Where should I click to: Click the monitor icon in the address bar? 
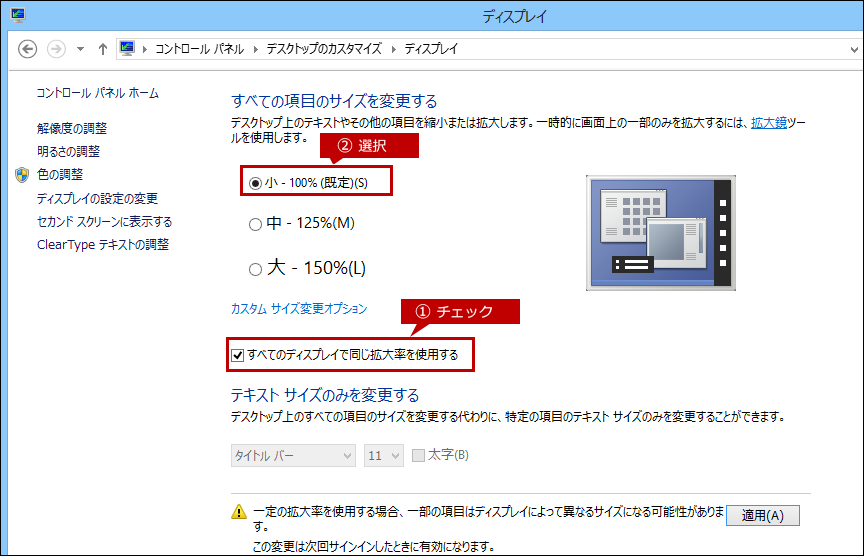(x=127, y=48)
